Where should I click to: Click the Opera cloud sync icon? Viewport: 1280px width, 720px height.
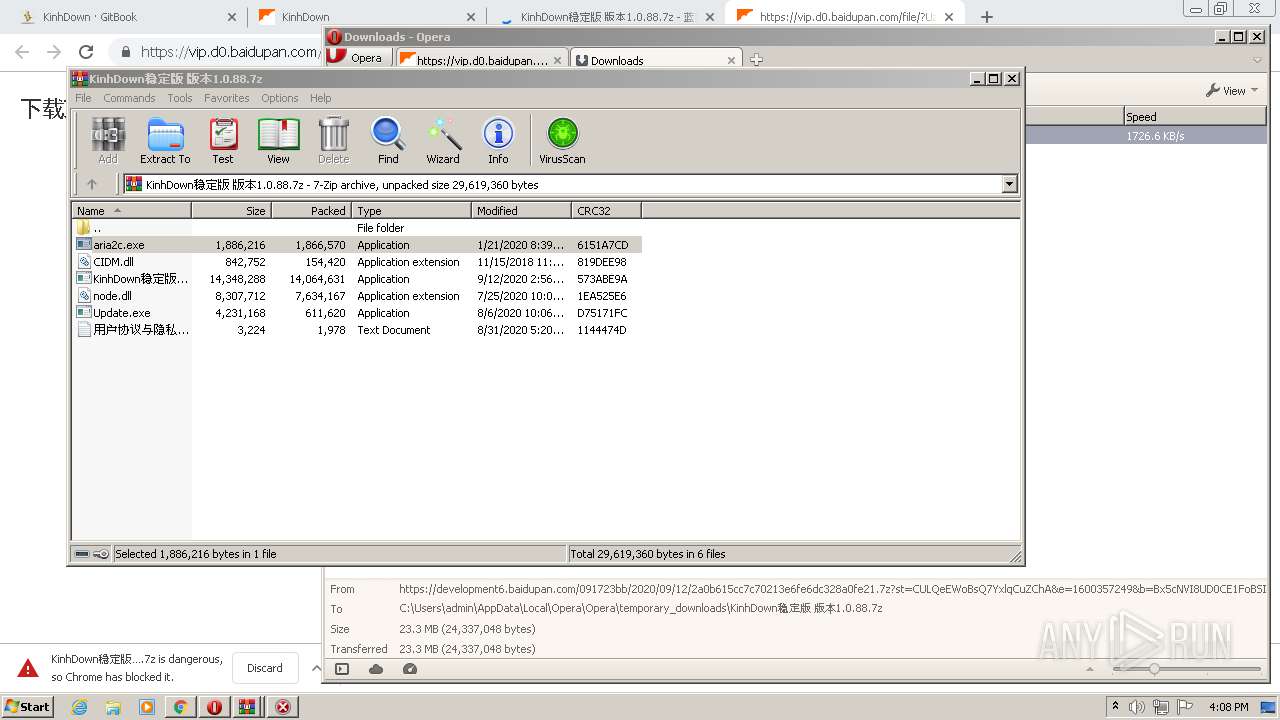[x=376, y=669]
